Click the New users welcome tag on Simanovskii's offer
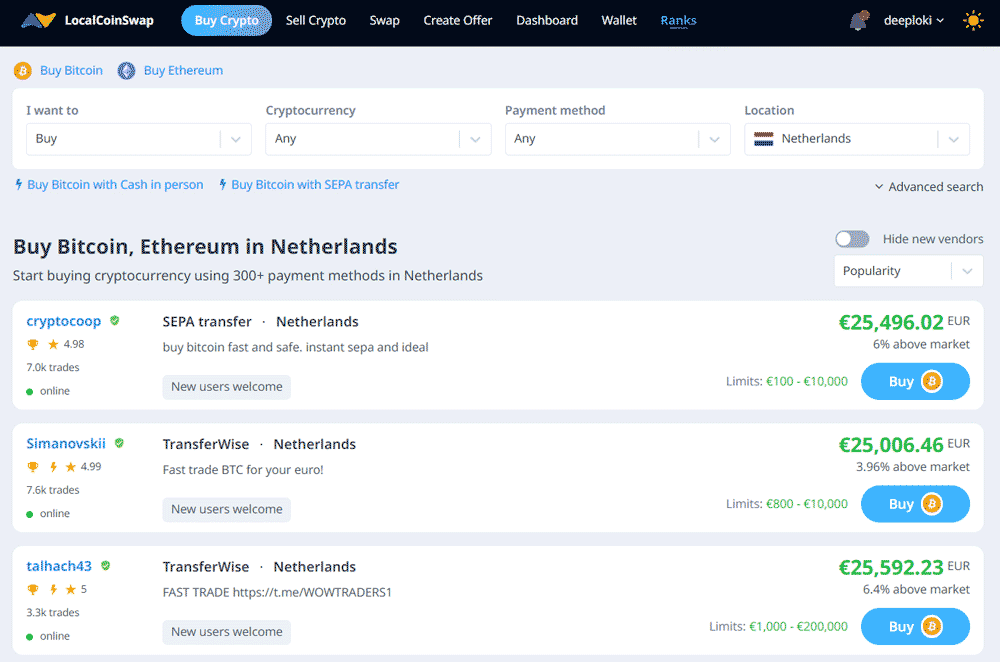Screen dimensions: 1000x662 point(226,509)
